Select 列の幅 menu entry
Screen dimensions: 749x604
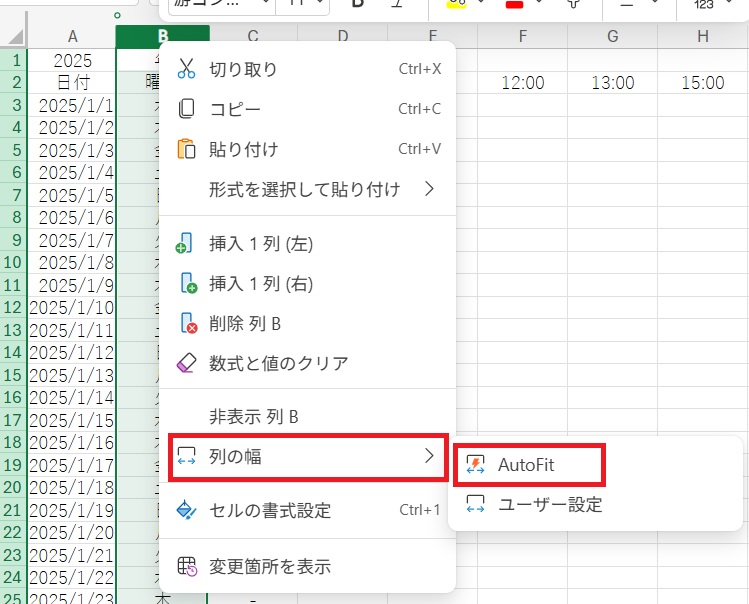pos(308,457)
